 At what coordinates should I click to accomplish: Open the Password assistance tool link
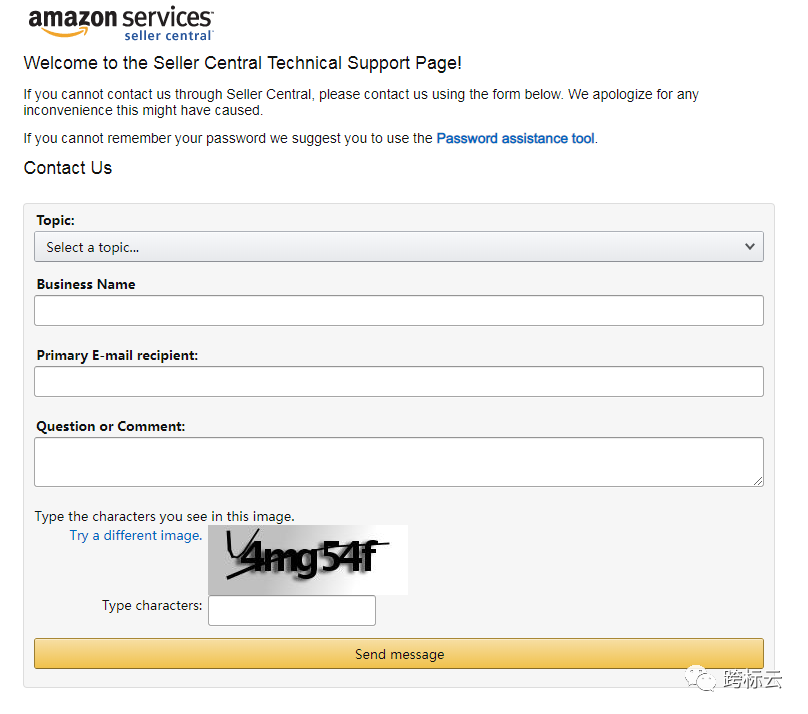click(515, 139)
